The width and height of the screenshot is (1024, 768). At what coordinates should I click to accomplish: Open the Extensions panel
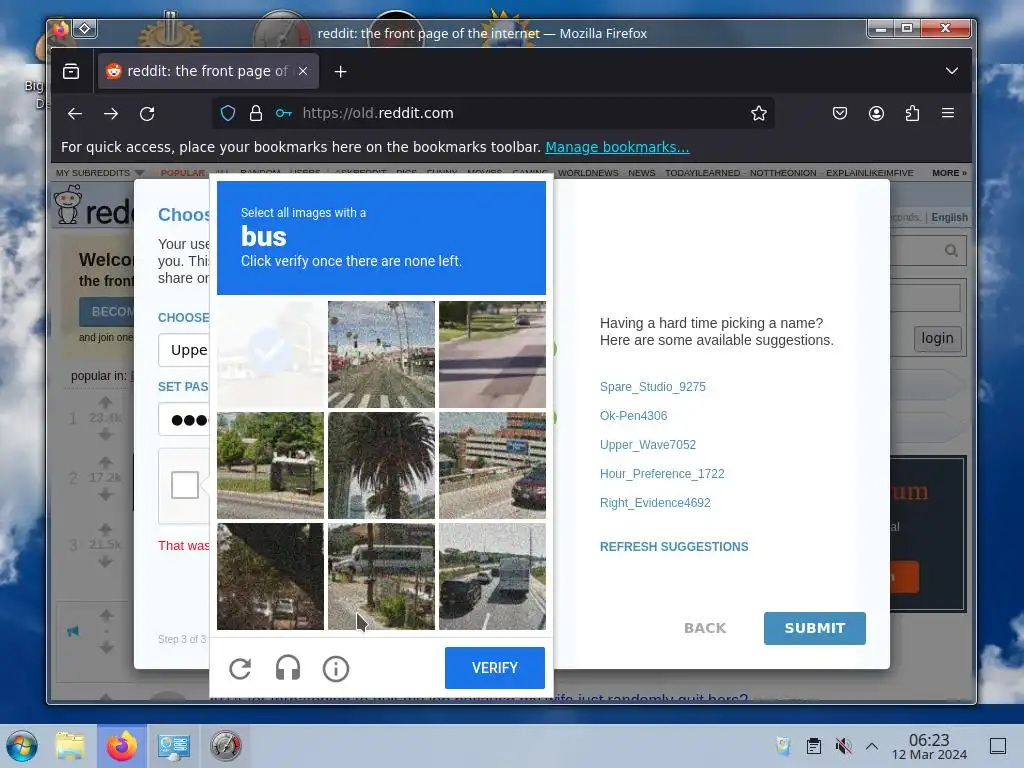pos(912,113)
